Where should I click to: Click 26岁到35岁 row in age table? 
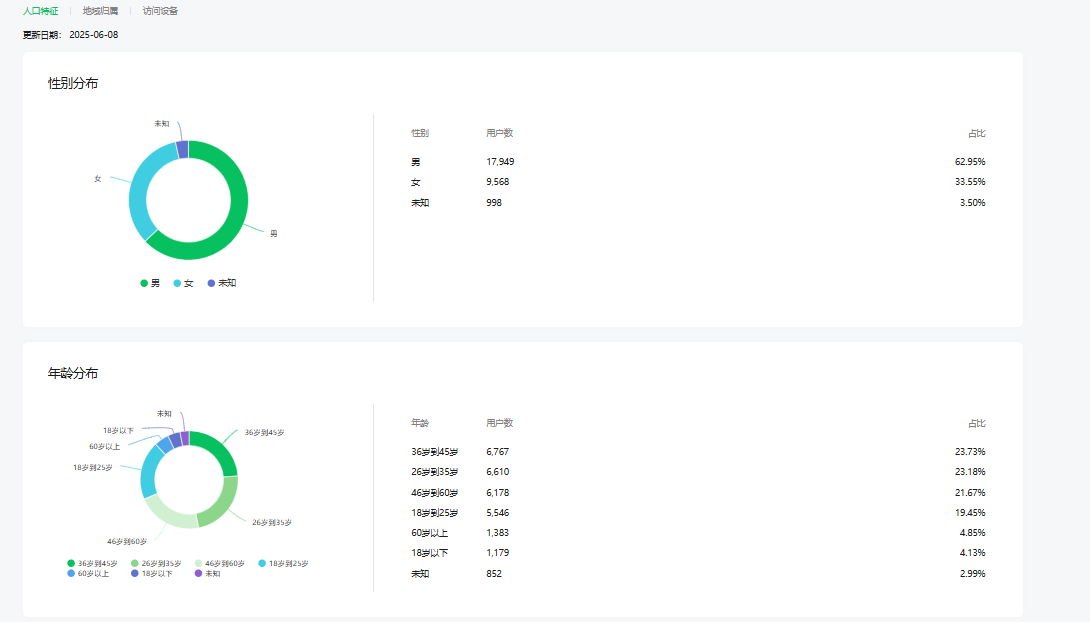point(698,472)
